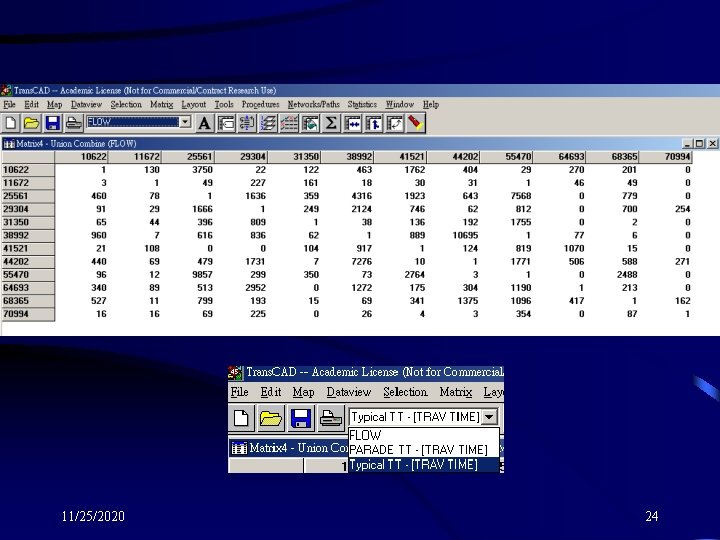This screenshot has height=540, width=720.
Task: Click Print icon in the Typical TT window
Action: click(330, 418)
